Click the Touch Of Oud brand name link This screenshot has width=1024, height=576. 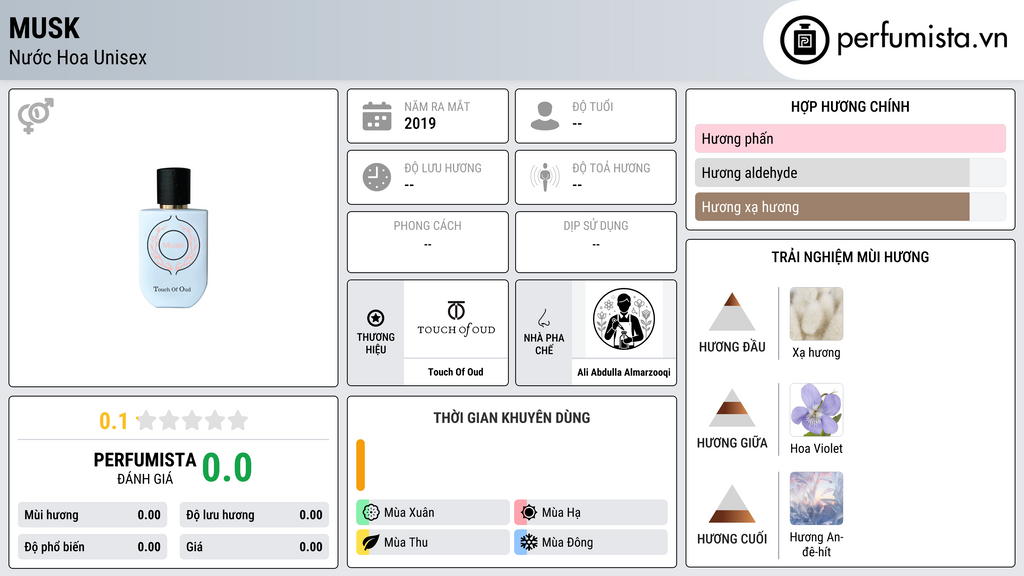456,372
